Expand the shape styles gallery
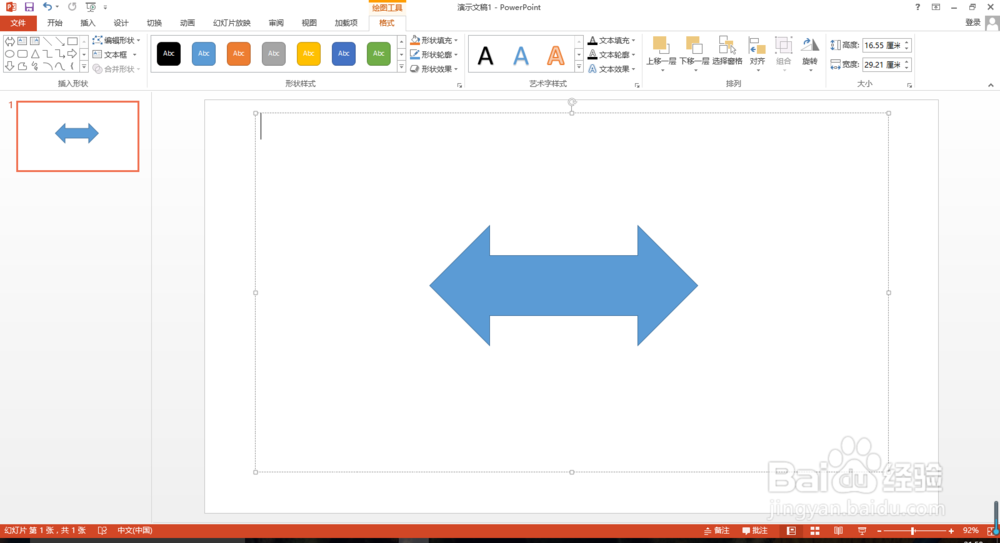1000x543 pixels. (401, 67)
